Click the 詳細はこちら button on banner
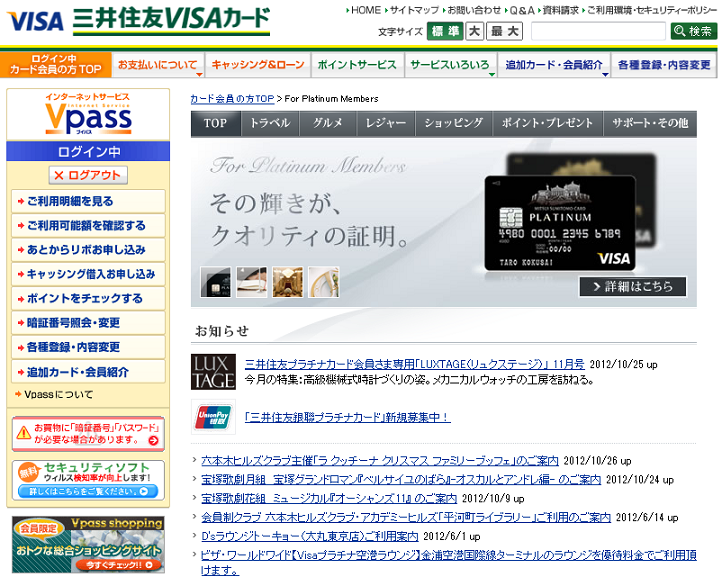This screenshot has height=577, width=722. point(633,286)
